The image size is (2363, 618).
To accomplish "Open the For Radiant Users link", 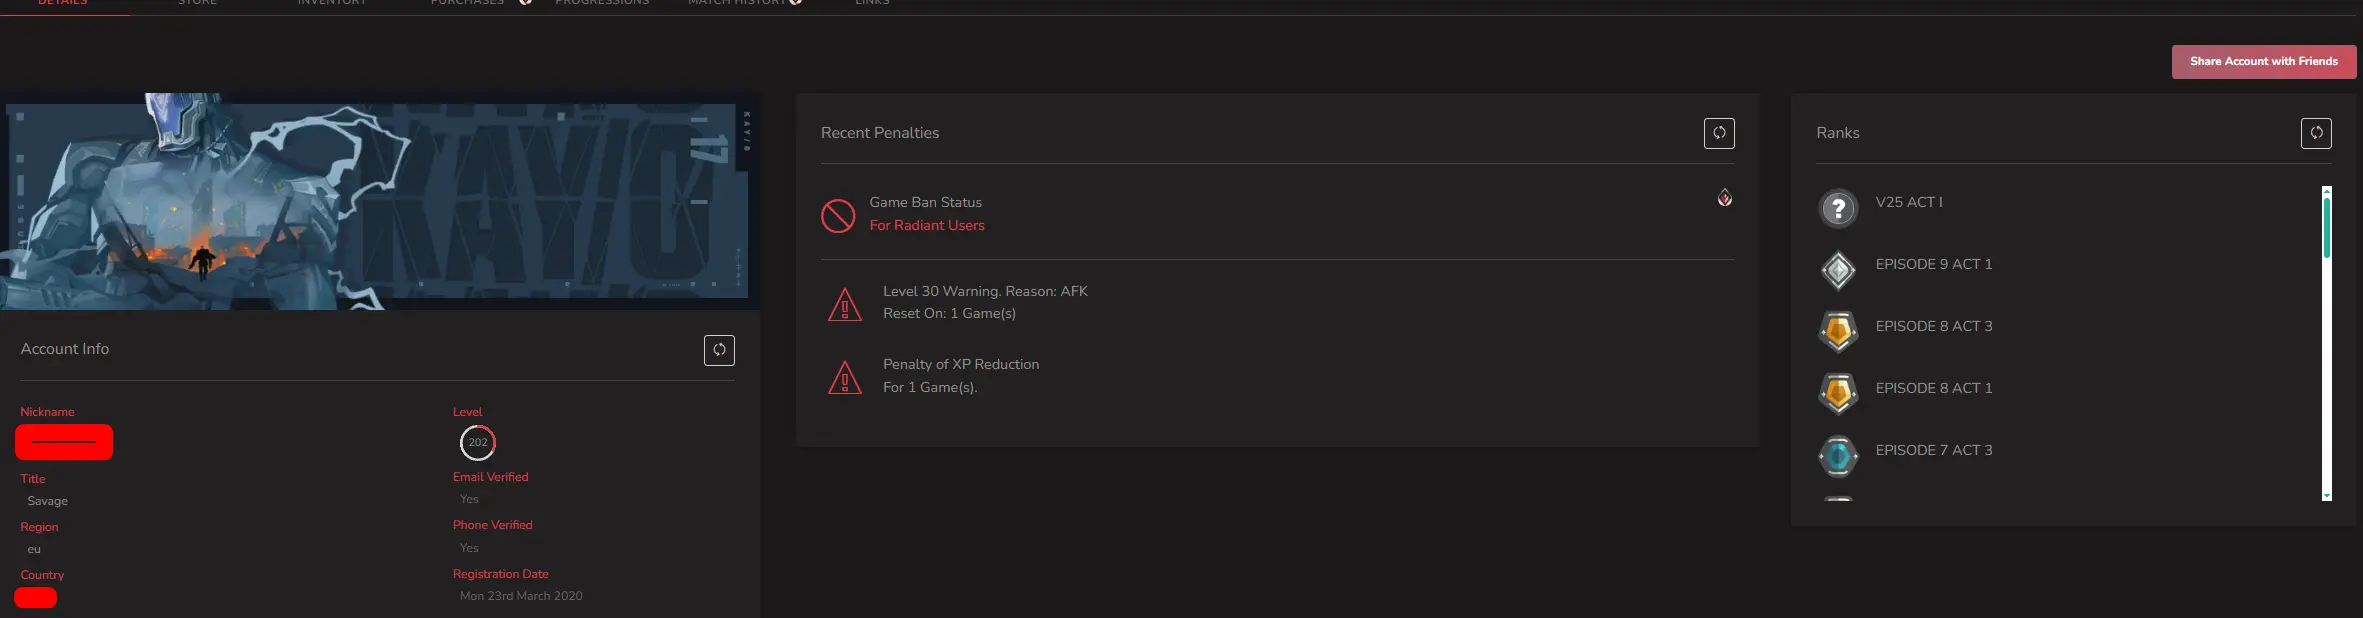I will [927, 226].
